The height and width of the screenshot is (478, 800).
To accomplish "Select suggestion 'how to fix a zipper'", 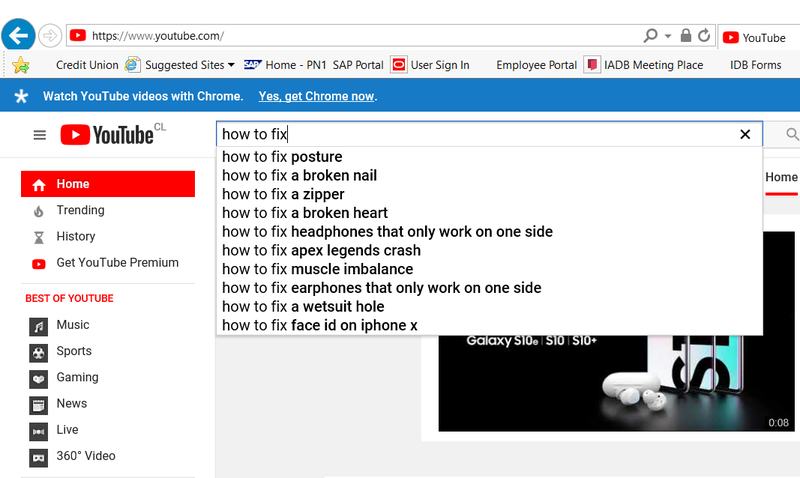I will (x=283, y=194).
